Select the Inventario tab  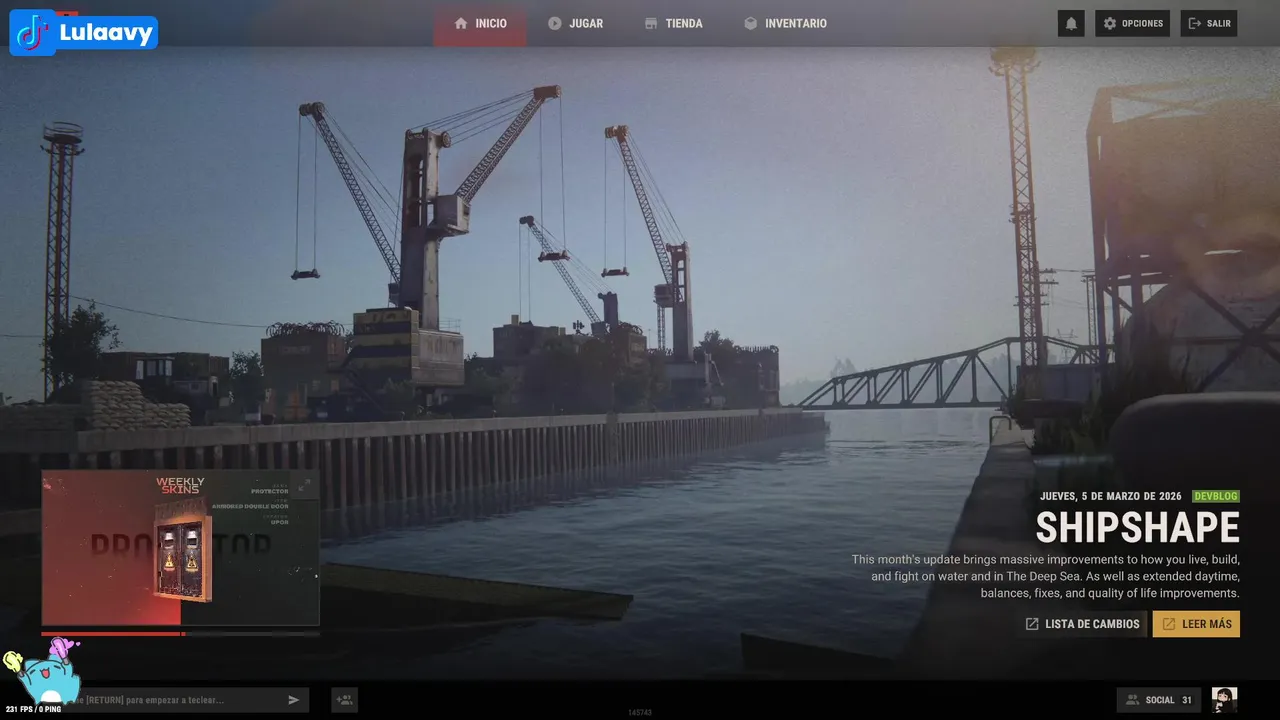(x=785, y=23)
